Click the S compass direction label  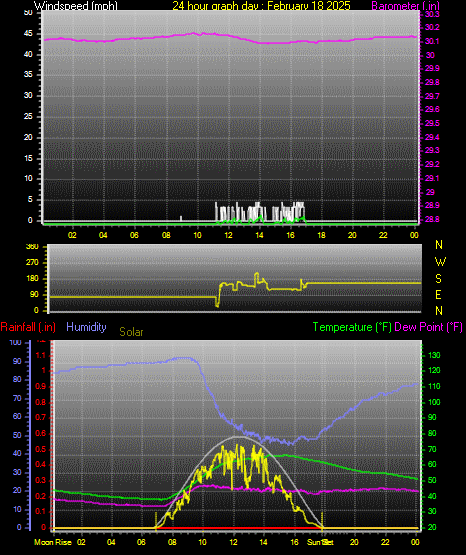438,279
